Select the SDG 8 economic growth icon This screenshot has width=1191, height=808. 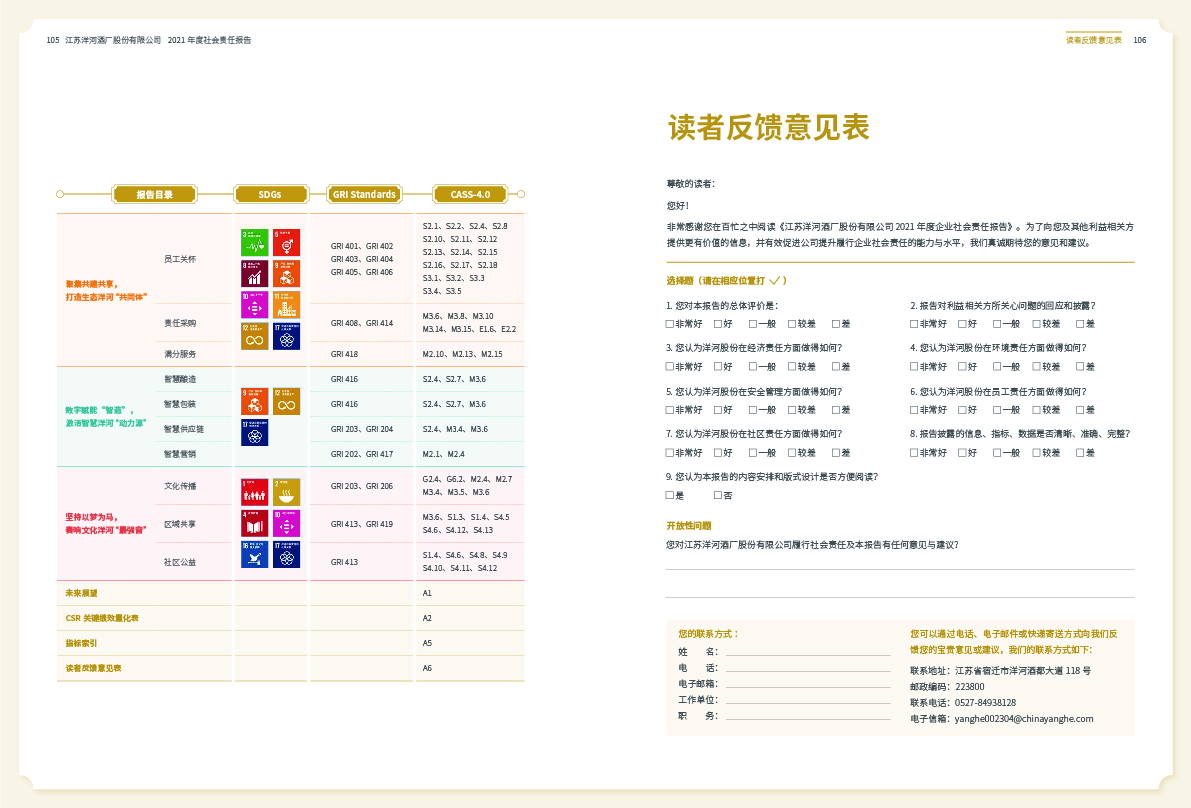point(254,273)
